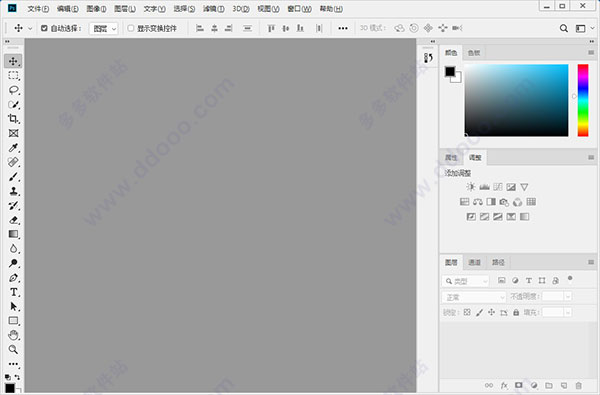
Task: Select the Move tool in toolbox
Action: 13,61
